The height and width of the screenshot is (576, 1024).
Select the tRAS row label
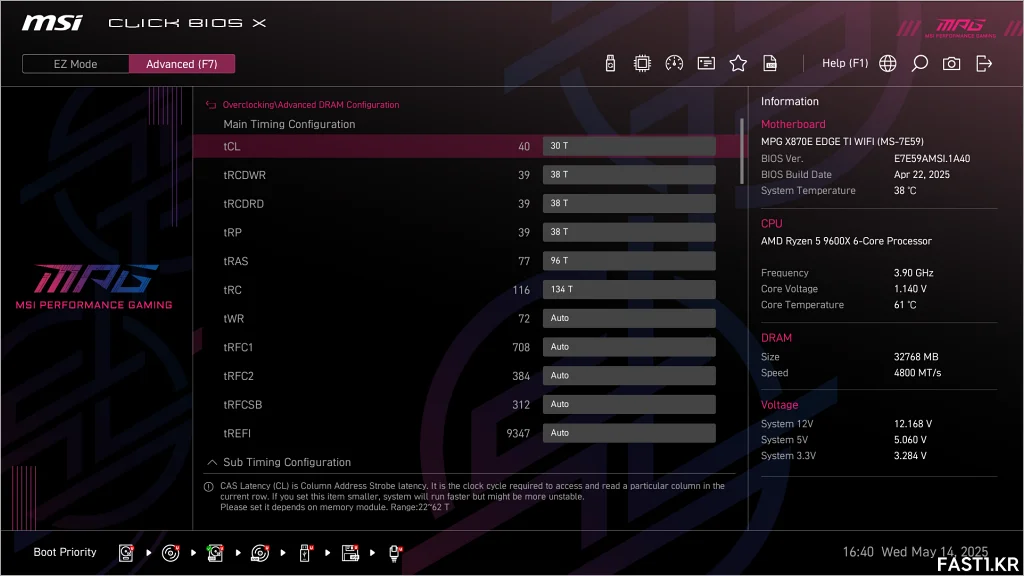236,261
